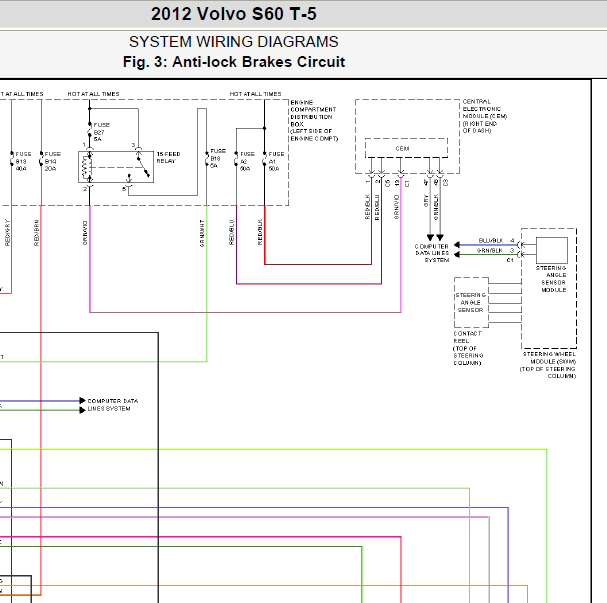Select the "GRY" wire label under CEM
Viewport: 607px width, 603px height.
[426, 201]
